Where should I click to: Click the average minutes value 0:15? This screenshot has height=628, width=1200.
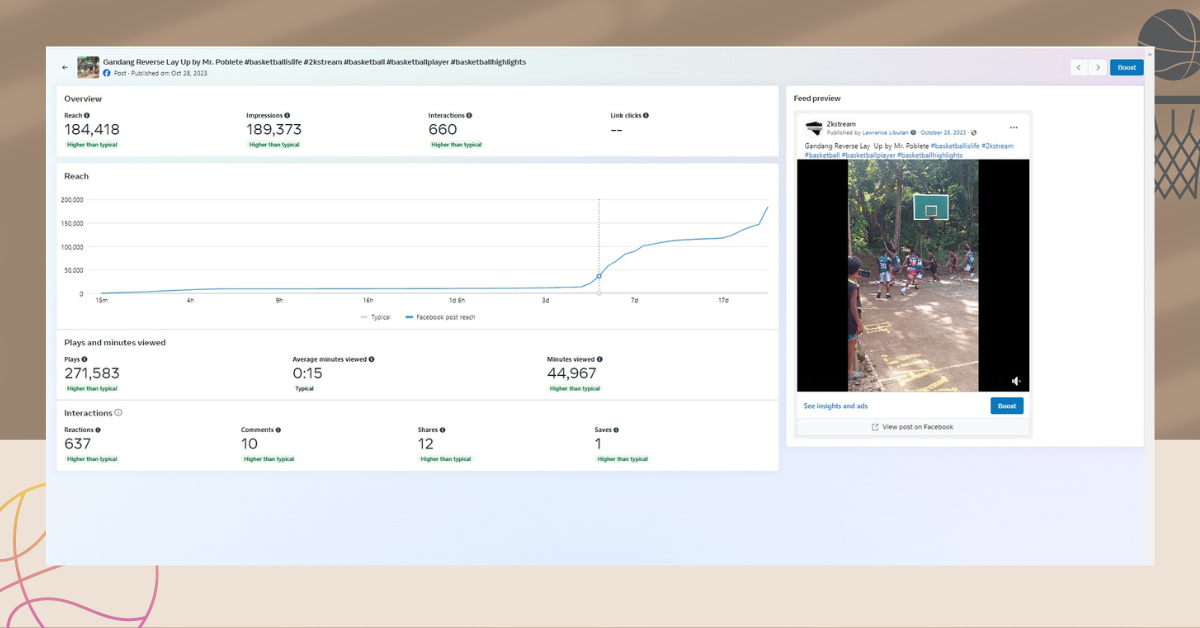coord(306,373)
